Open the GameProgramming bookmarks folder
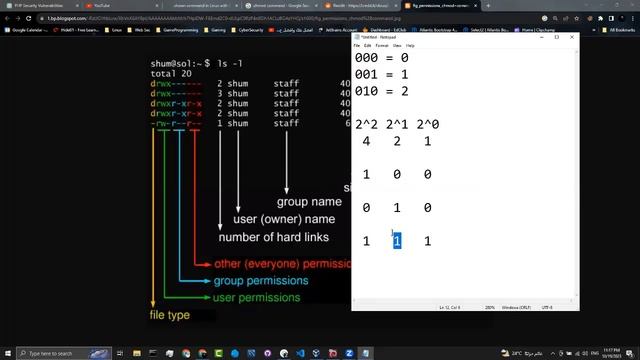The height and width of the screenshot is (360, 640). pos(177,30)
